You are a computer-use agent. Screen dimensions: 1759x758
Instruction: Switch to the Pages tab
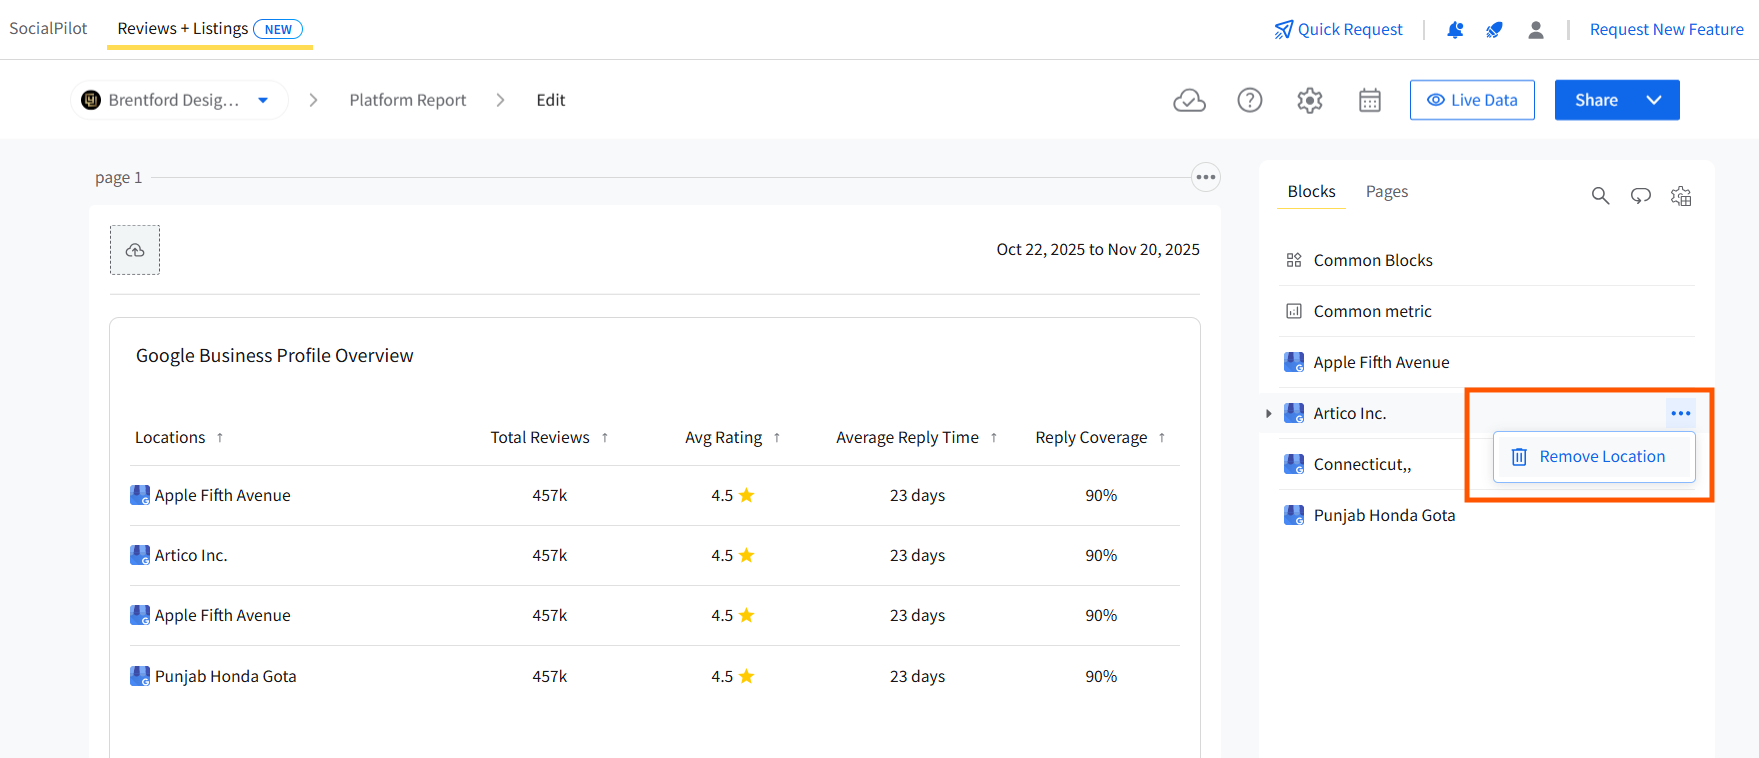(x=1387, y=191)
